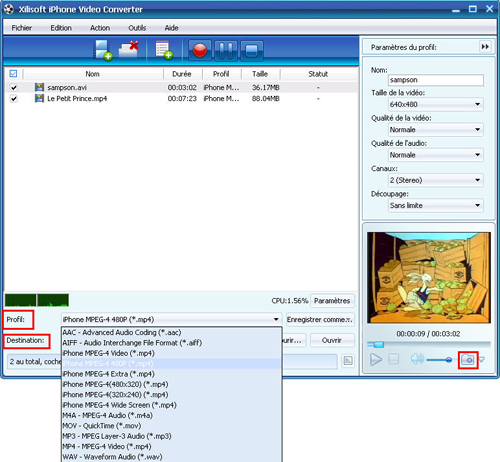Click the Paramètres button

(x=332, y=301)
